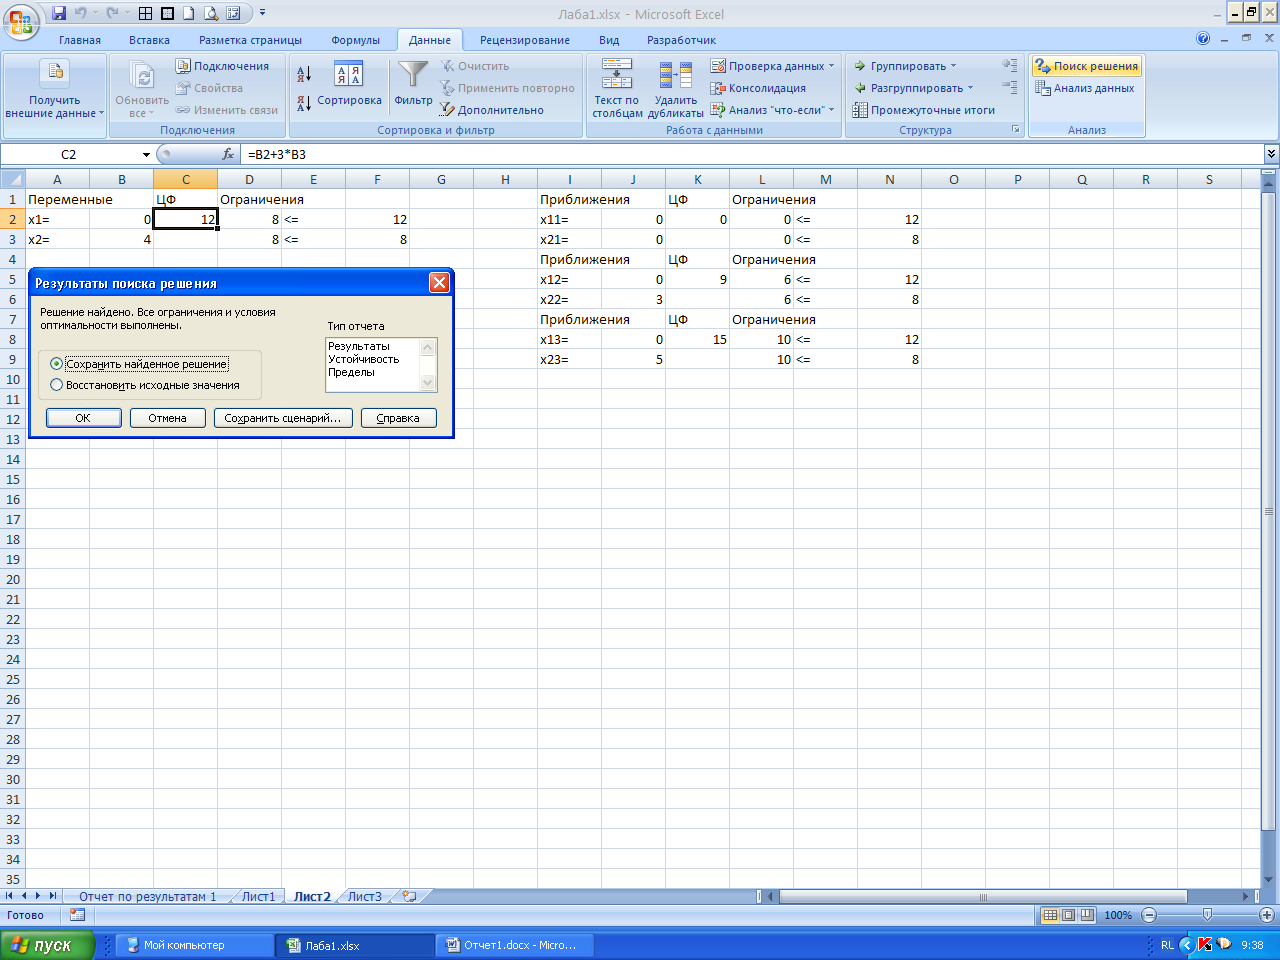The width and height of the screenshot is (1280, 960).
Task: Open Excel Help question mark icon
Action: pos(1203,39)
